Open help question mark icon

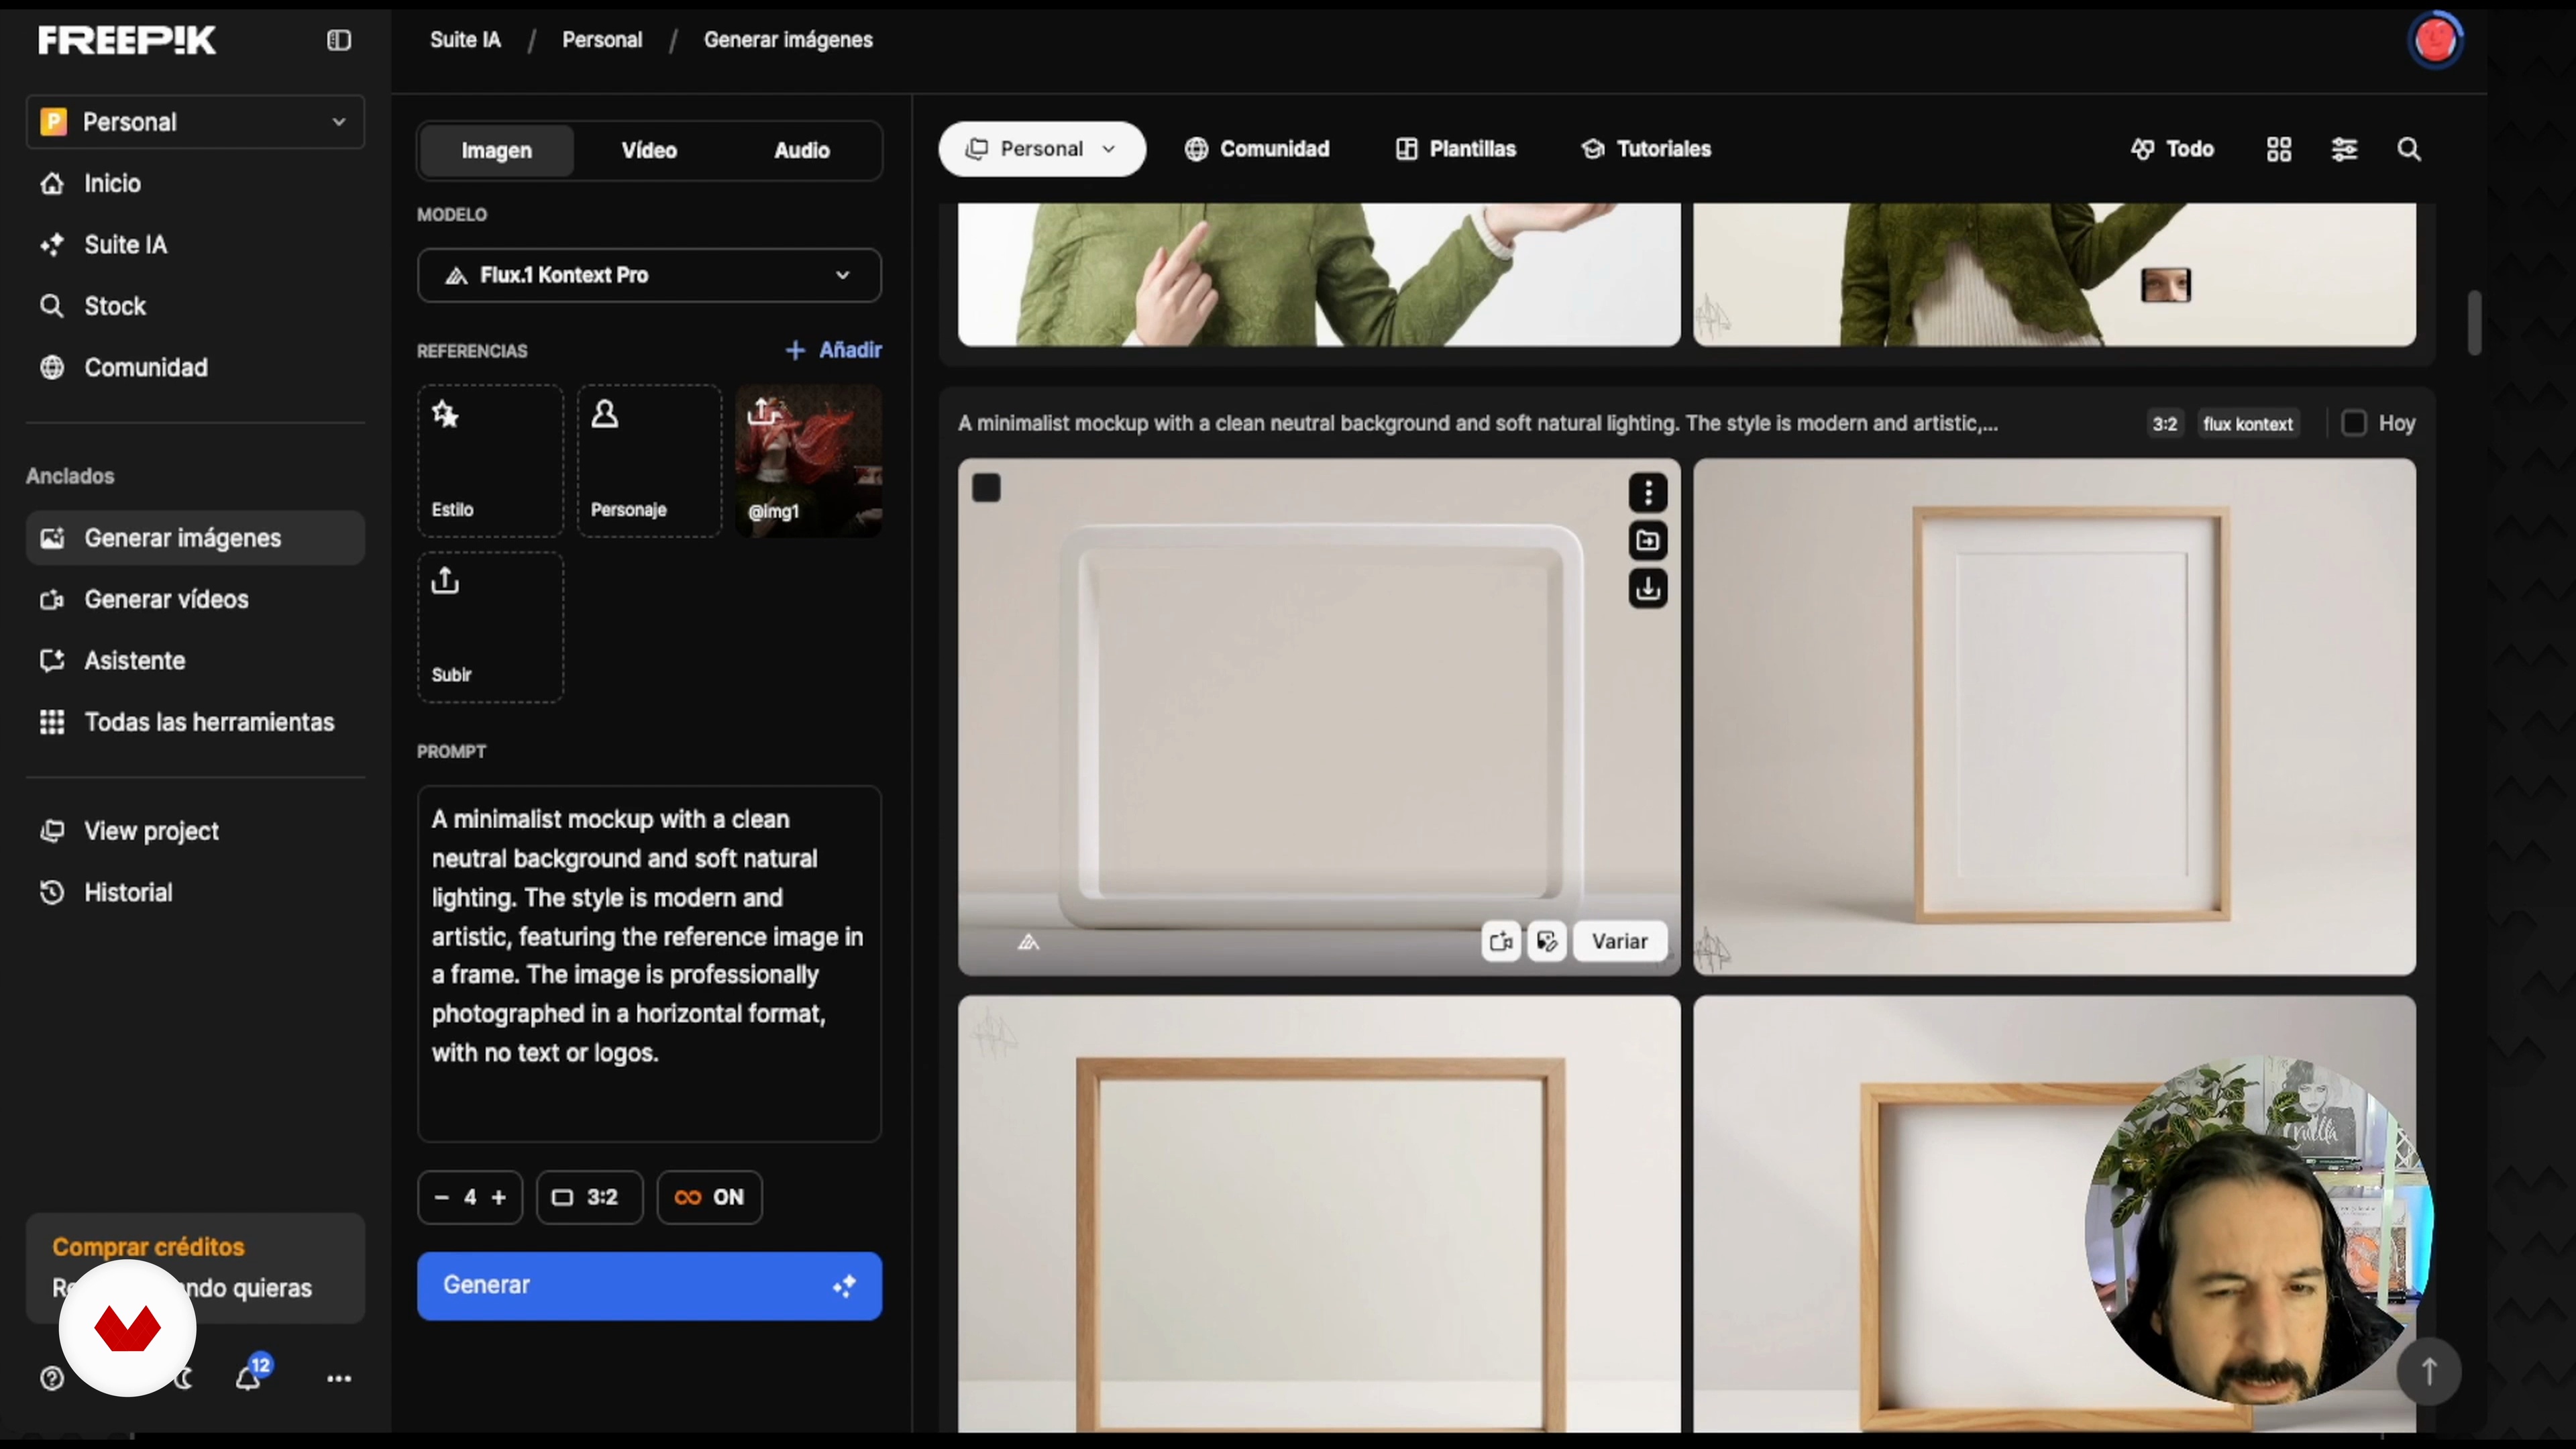(52, 1378)
